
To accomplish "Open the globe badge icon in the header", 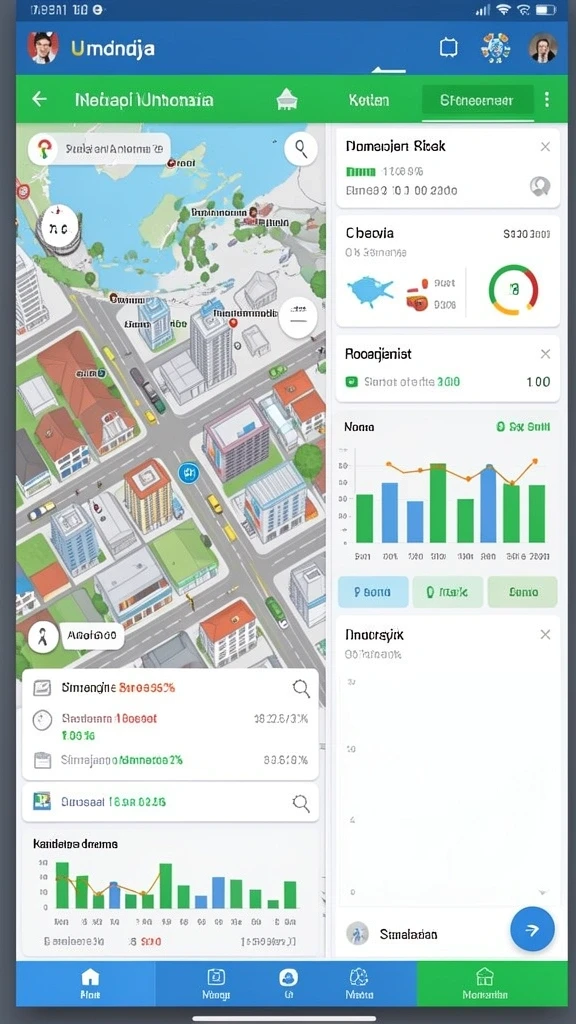I will [494, 48].
